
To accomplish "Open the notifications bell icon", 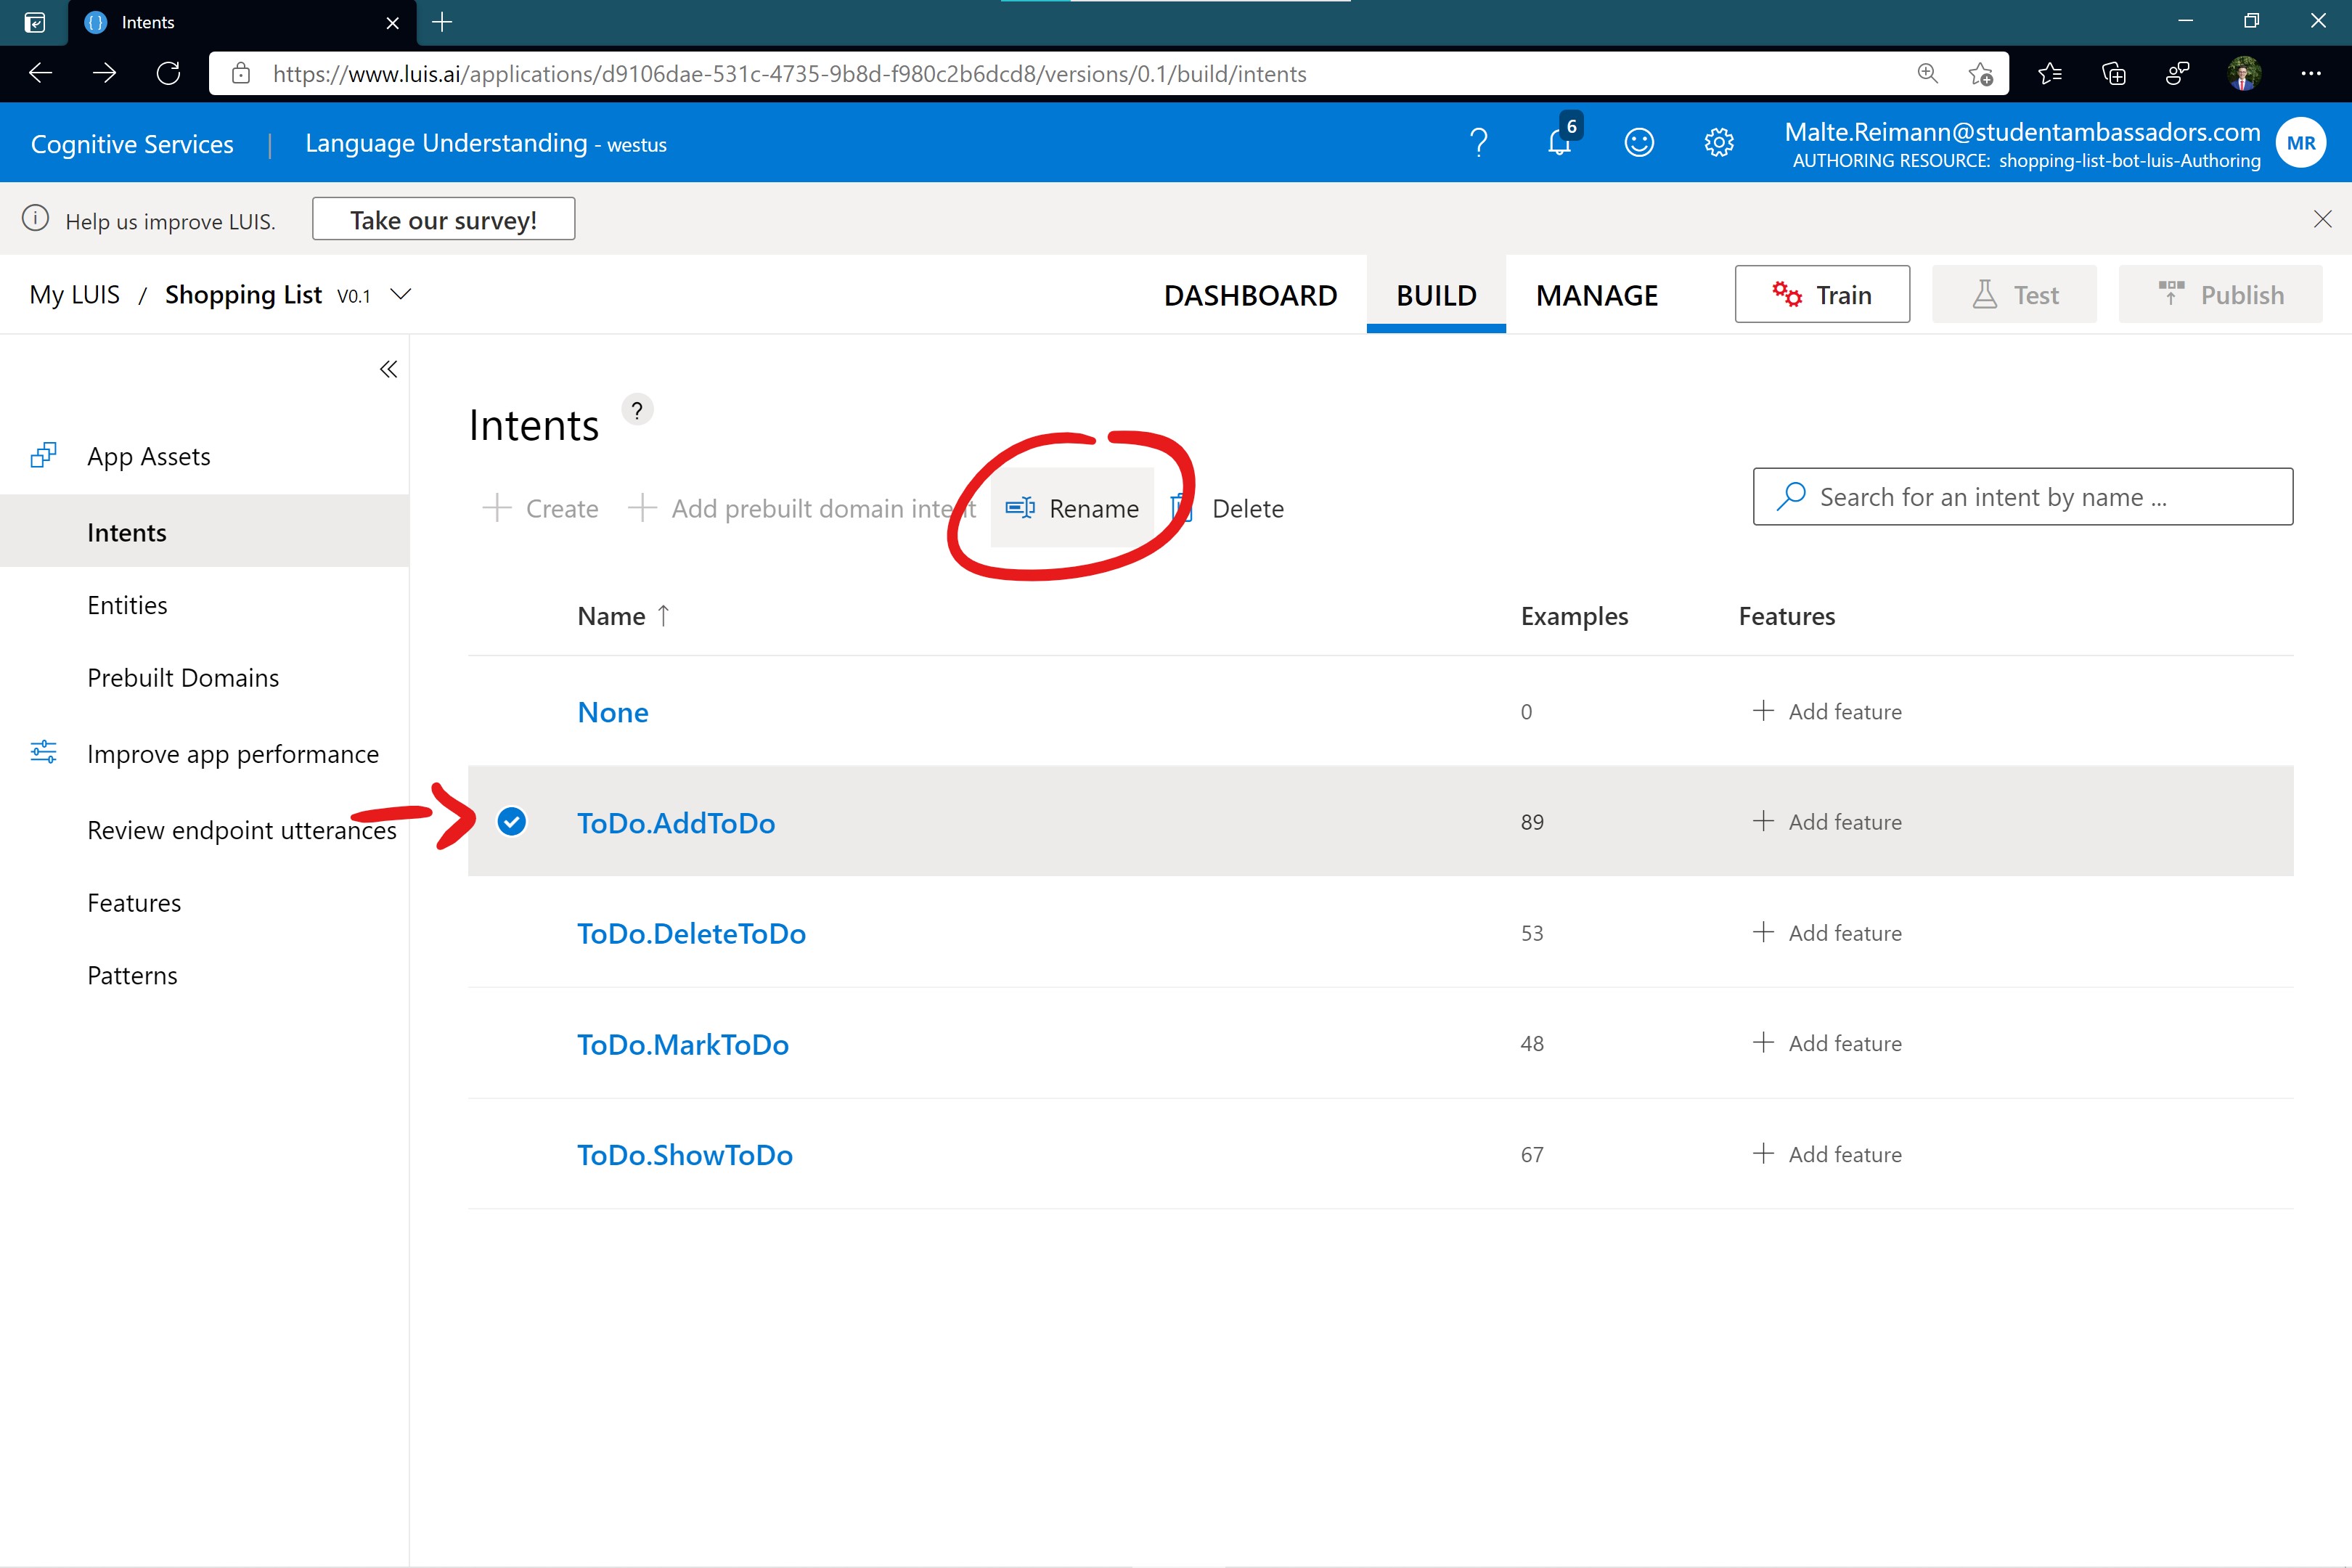I will [1559, 143].
